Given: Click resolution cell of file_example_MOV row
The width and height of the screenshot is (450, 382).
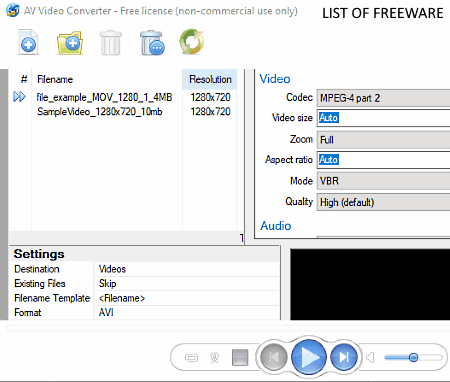Looking at the screenshot, I should pyautogui.click(x=210, y=97).
